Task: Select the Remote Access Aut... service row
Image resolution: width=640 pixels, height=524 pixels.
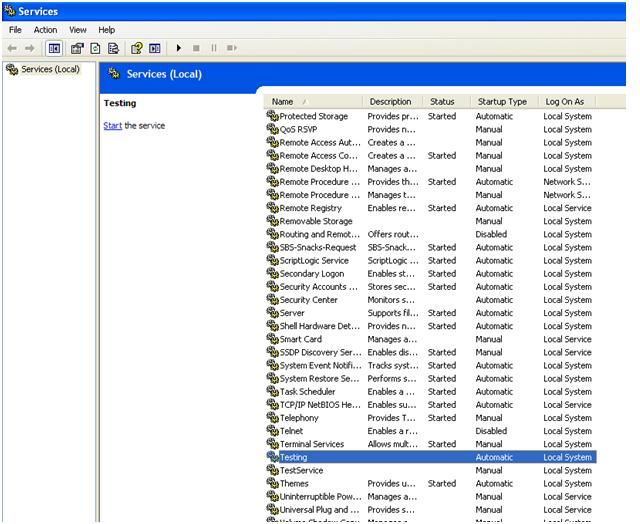Action: [x=431, y=142]
